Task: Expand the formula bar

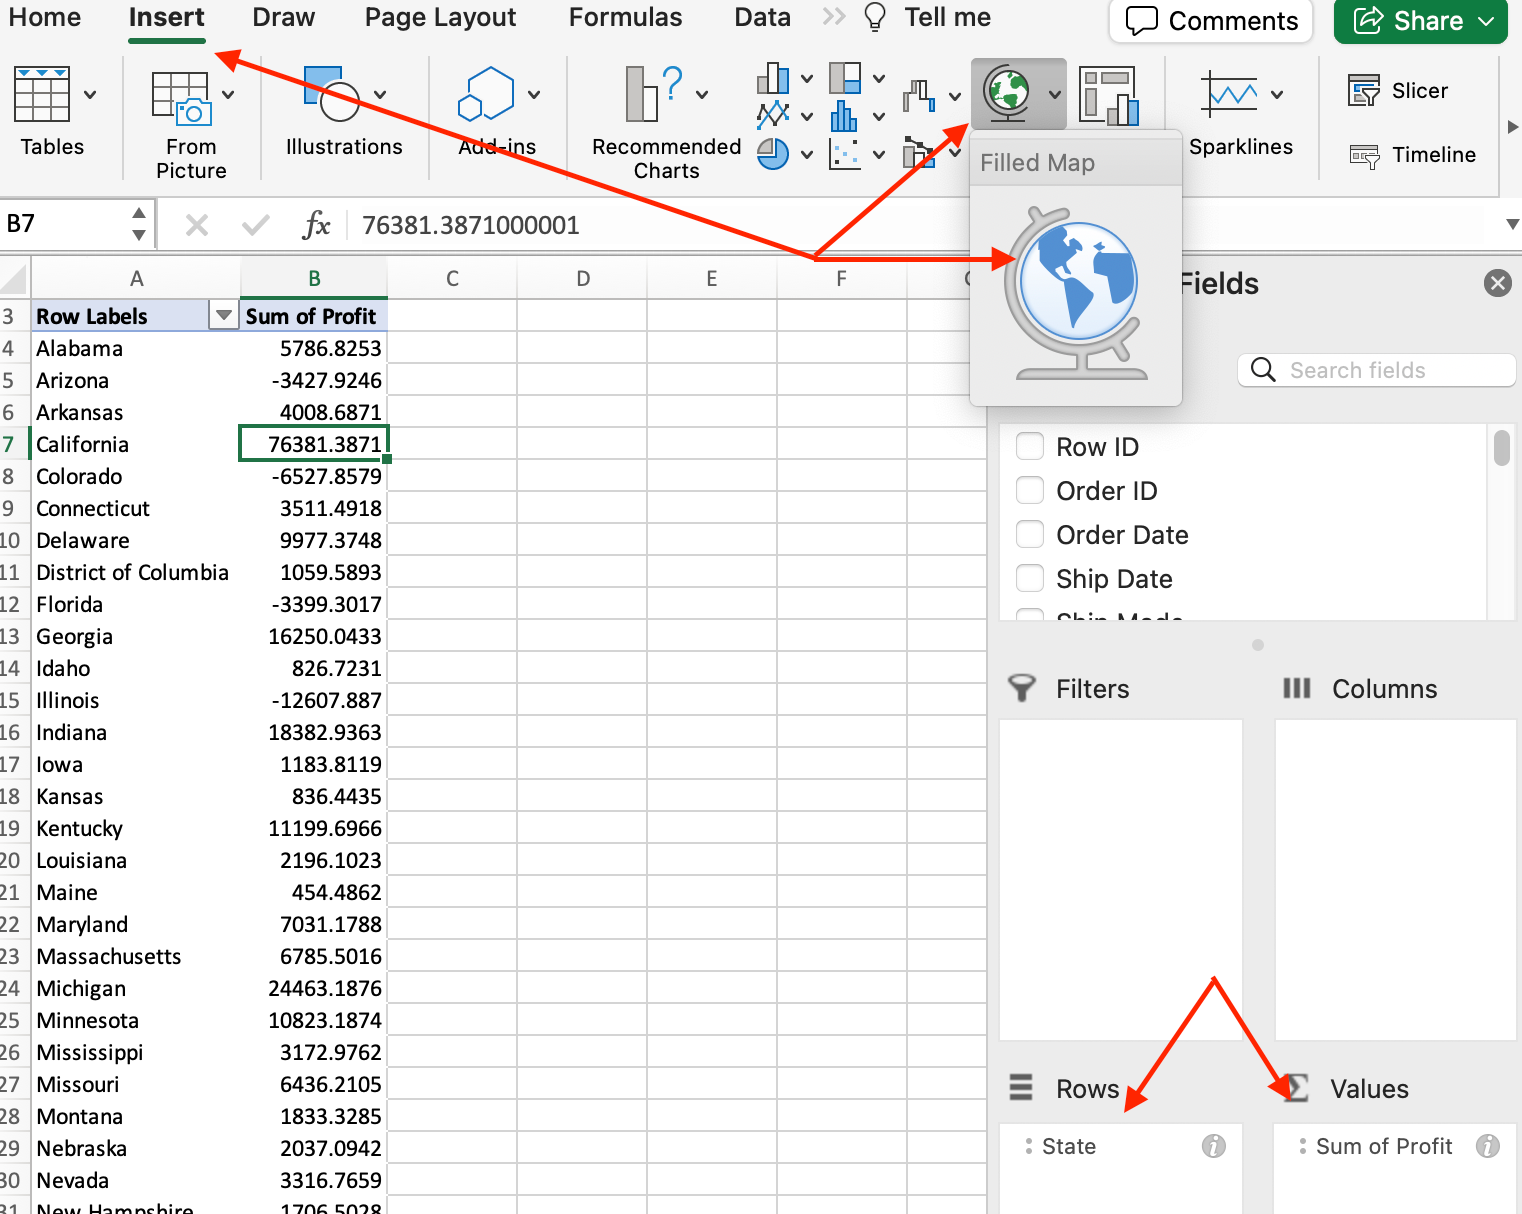Action: click(x=1512, y=225)
